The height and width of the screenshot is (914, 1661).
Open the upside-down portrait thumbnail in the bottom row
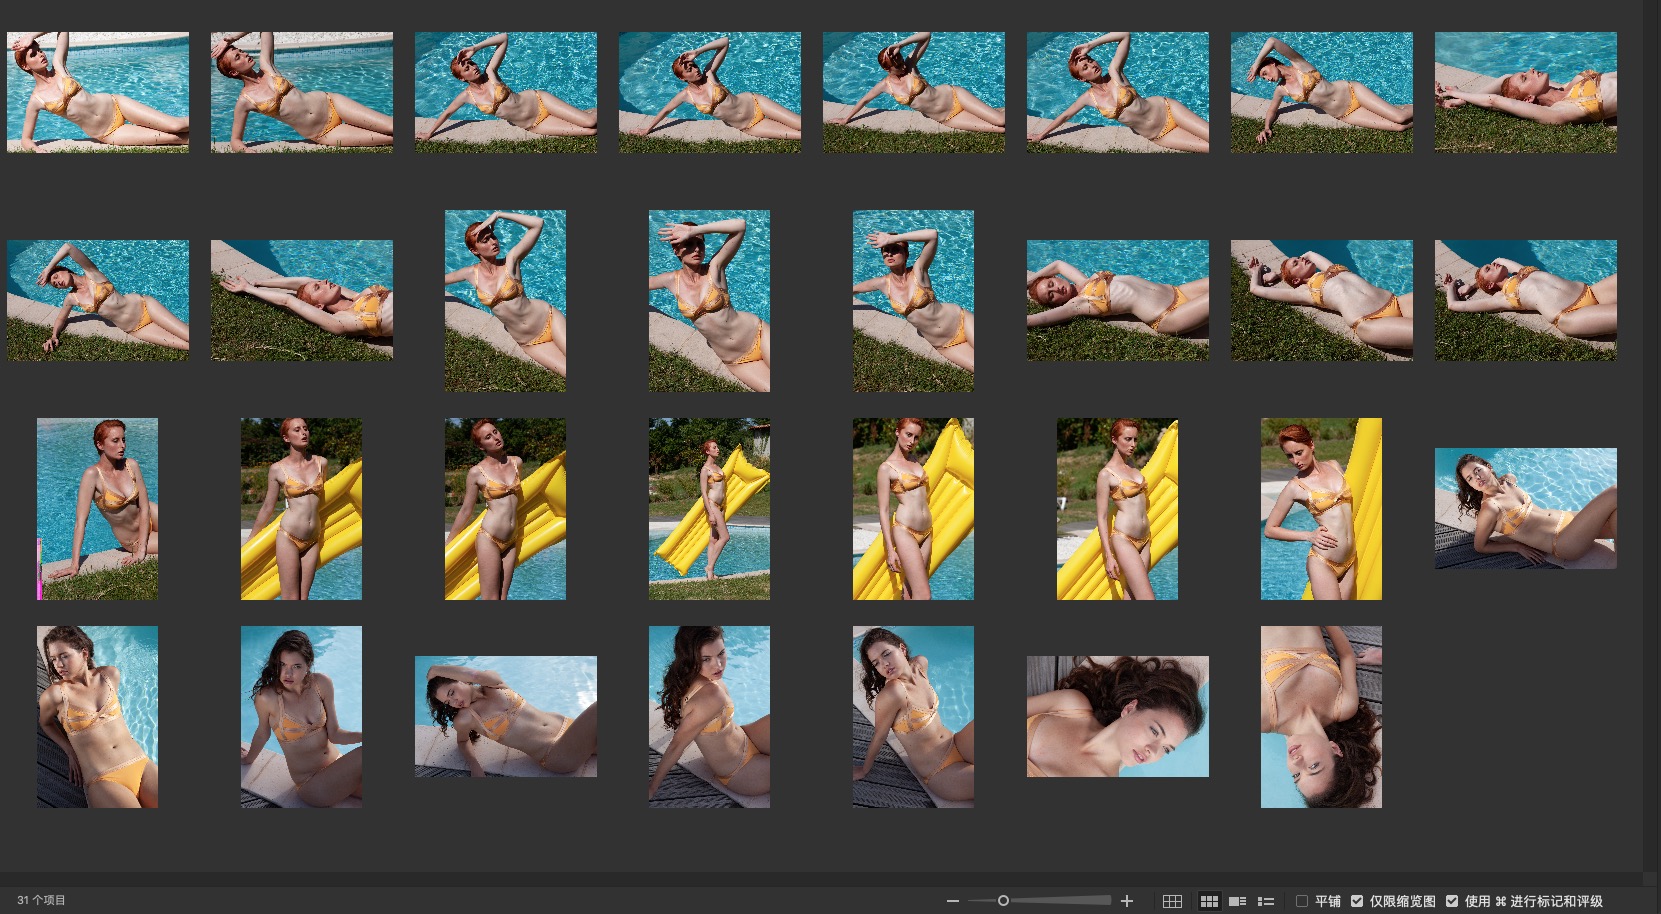coord(1321,717)
